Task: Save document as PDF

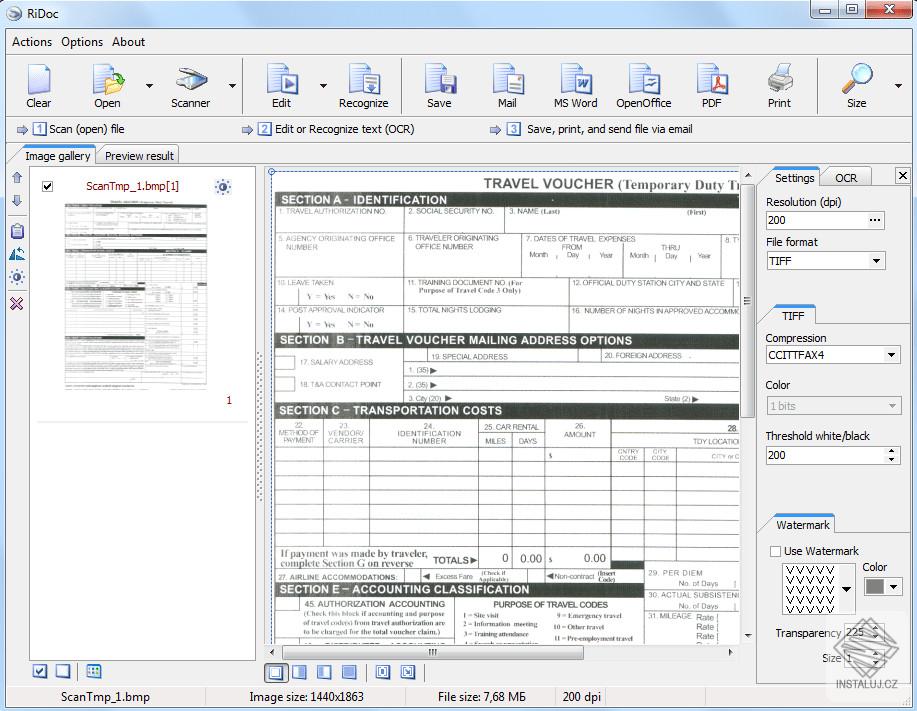Action: point(711,86)
